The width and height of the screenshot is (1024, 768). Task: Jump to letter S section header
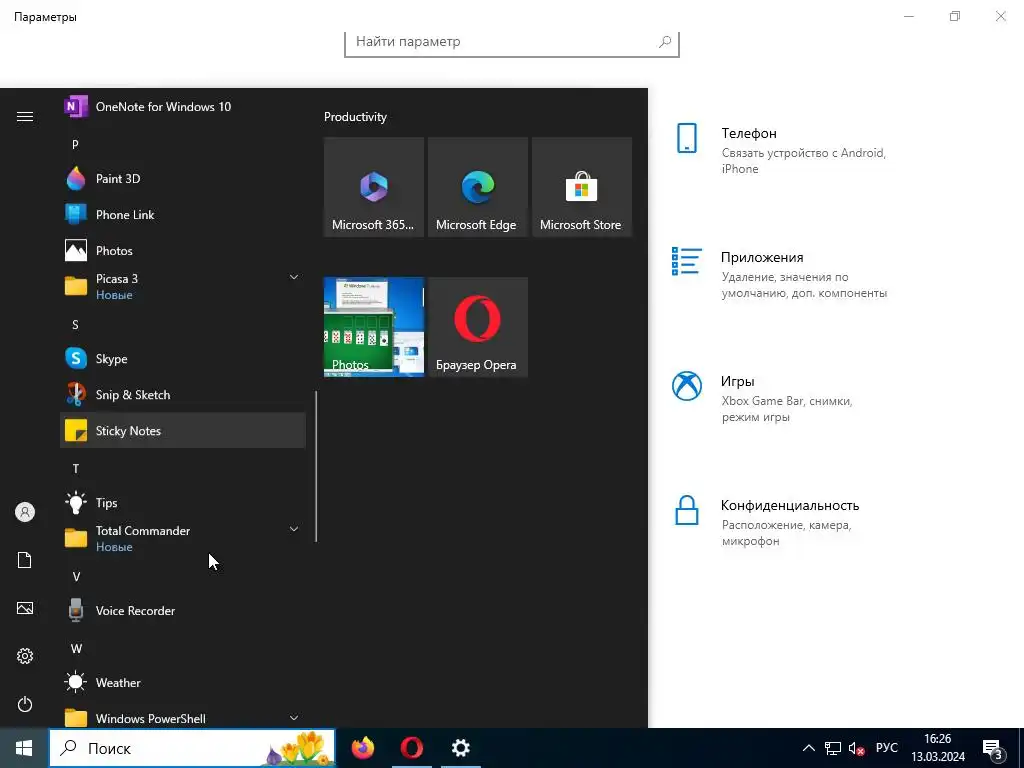tap(75, 325)
